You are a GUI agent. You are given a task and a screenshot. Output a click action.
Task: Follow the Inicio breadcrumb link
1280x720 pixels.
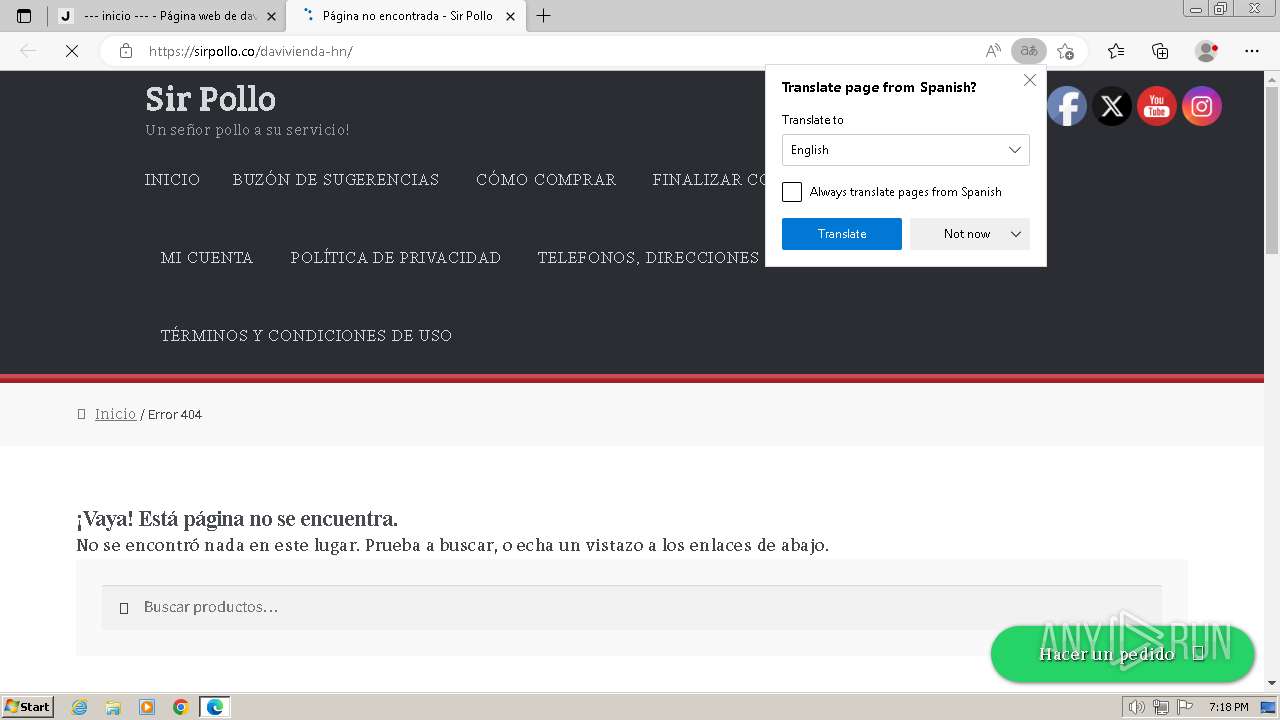(x=115, y=414)
